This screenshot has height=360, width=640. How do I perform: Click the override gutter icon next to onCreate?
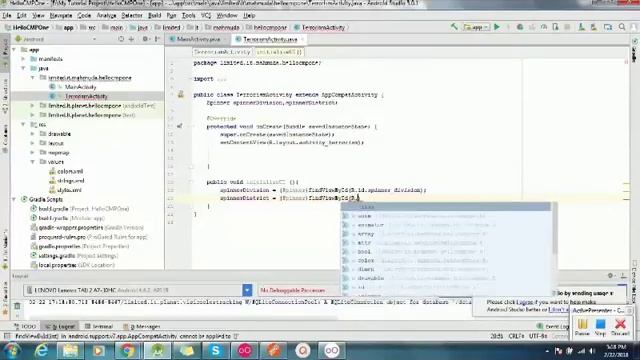[x=180, y=127]
